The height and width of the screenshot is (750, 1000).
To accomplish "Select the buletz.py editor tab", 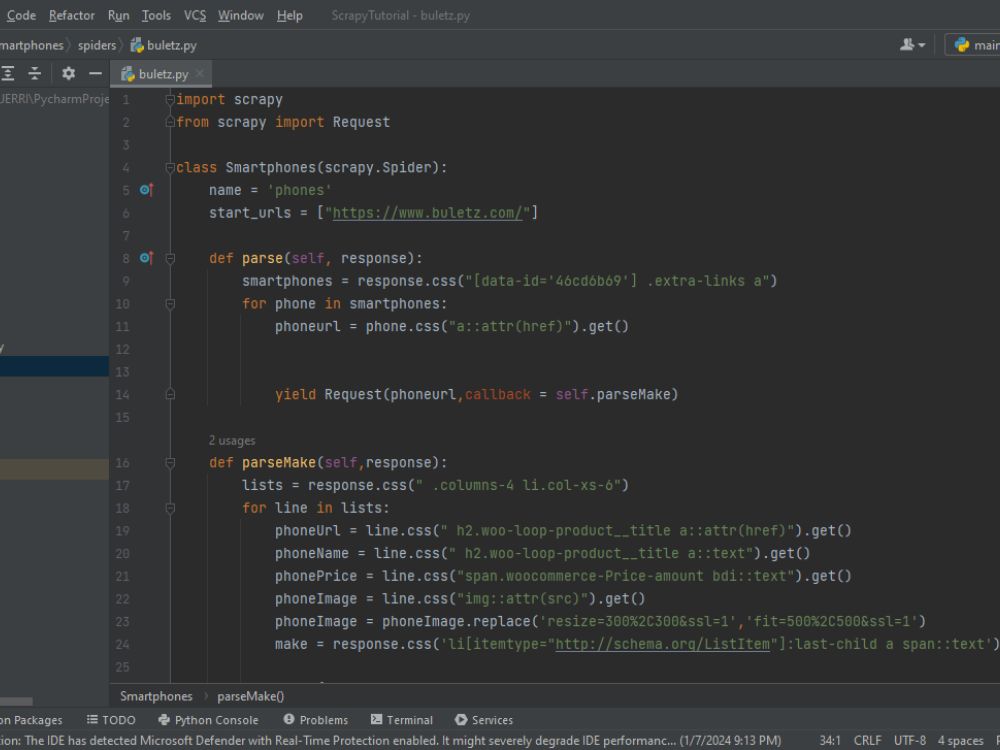I will click(x=163, y=74).
